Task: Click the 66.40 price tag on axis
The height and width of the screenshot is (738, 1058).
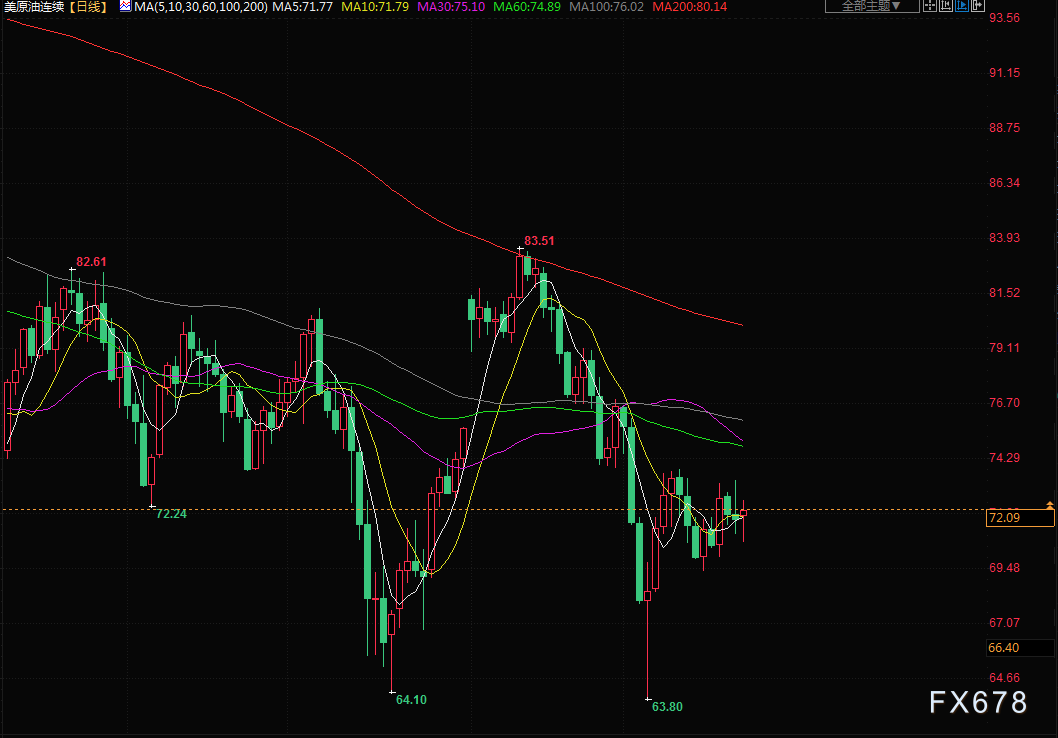Action: pyautogui.click(x=1020, y=648)
